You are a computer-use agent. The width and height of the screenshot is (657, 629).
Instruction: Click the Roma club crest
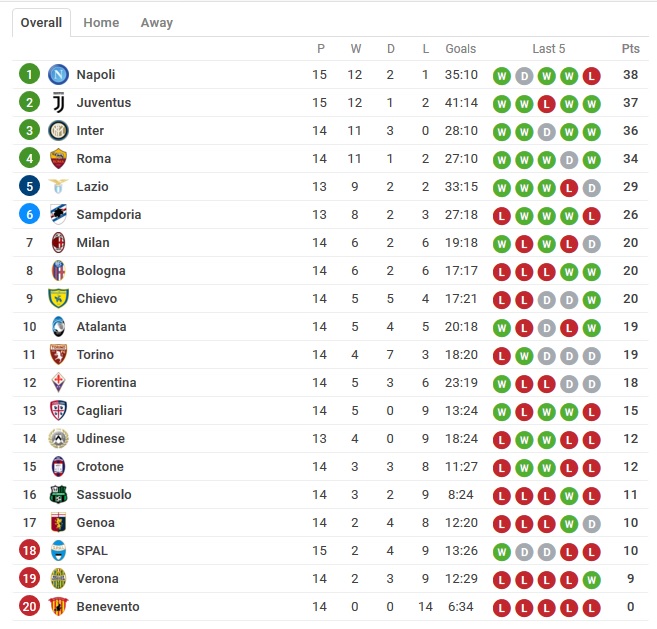pyautogui.click(x=58, y=159)
